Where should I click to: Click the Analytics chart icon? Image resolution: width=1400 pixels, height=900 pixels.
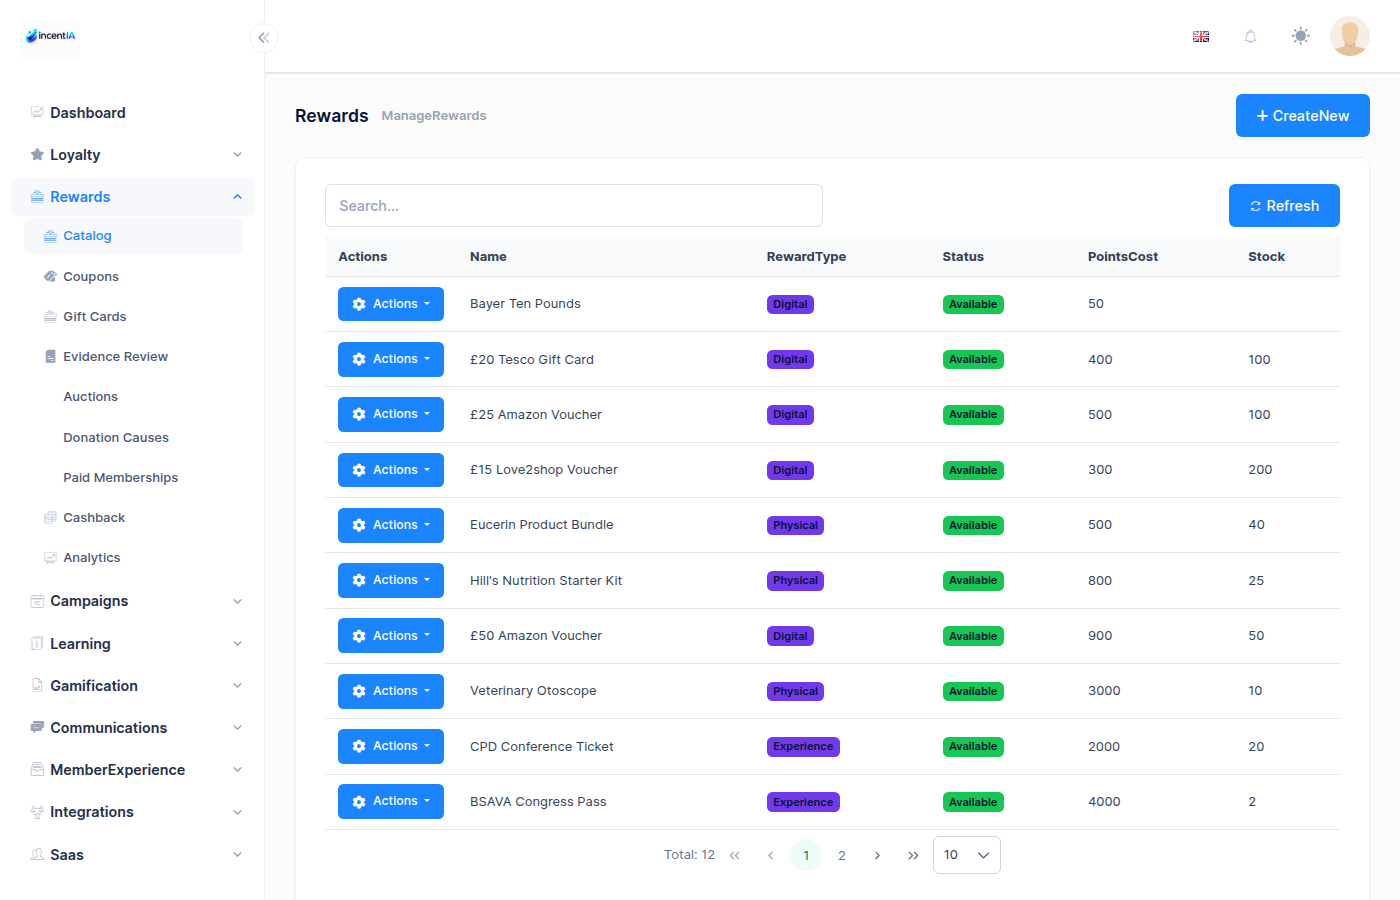tap(50, 558)
